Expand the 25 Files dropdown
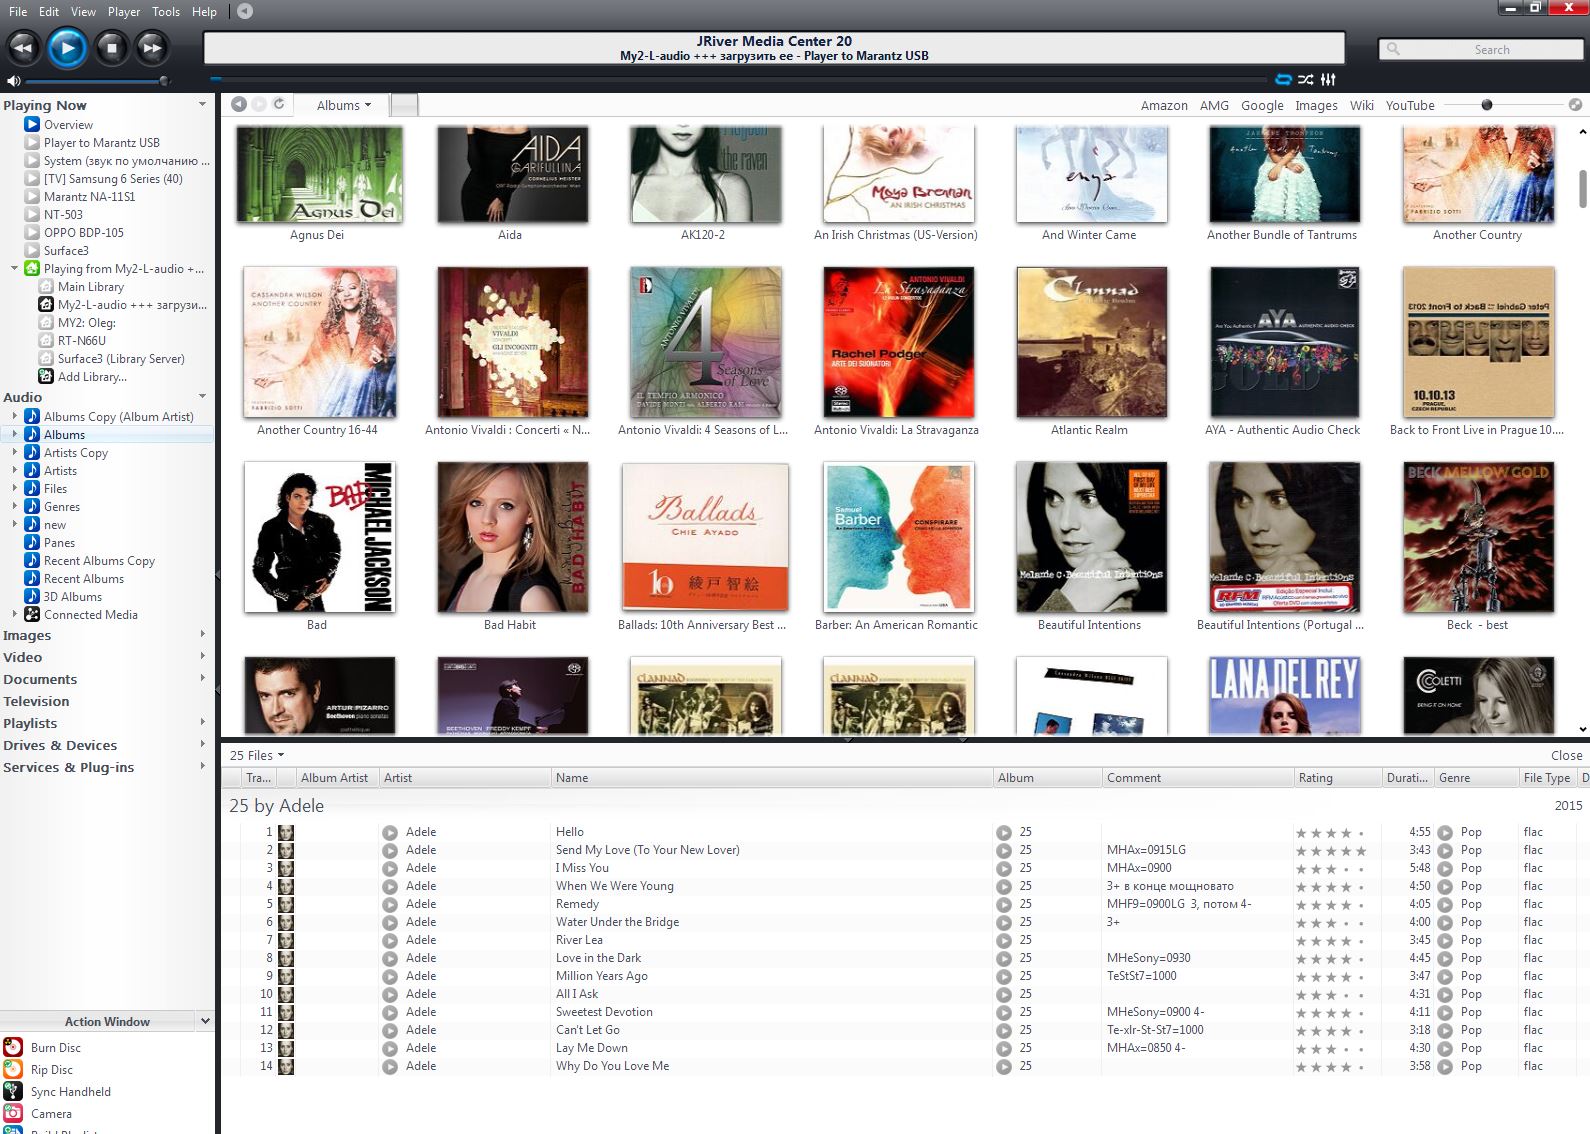1590x1134 pixels. (x=257, y=755)
